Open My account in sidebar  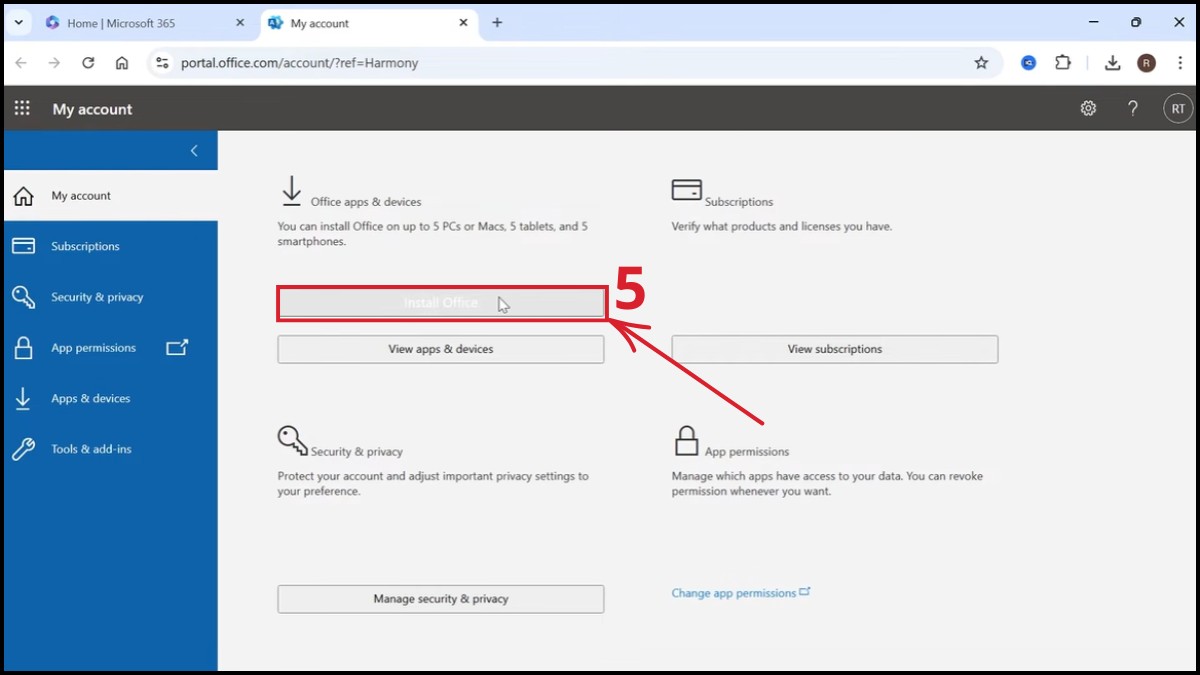109,196
